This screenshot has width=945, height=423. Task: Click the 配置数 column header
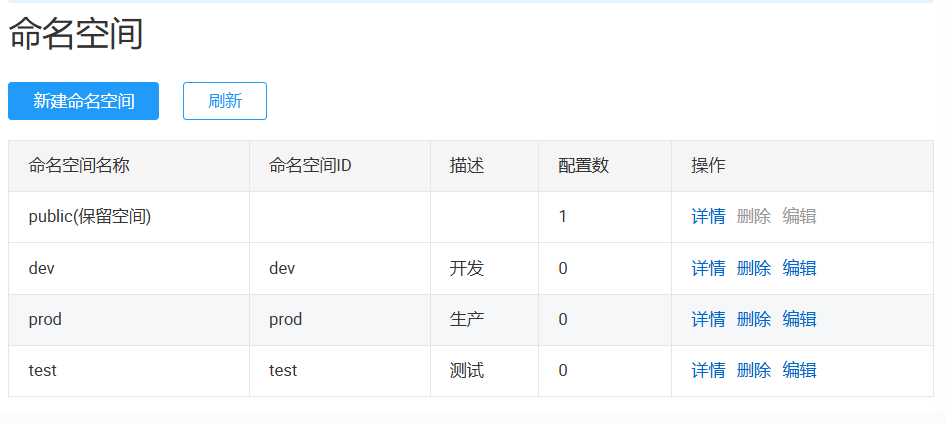click(583, 166)
